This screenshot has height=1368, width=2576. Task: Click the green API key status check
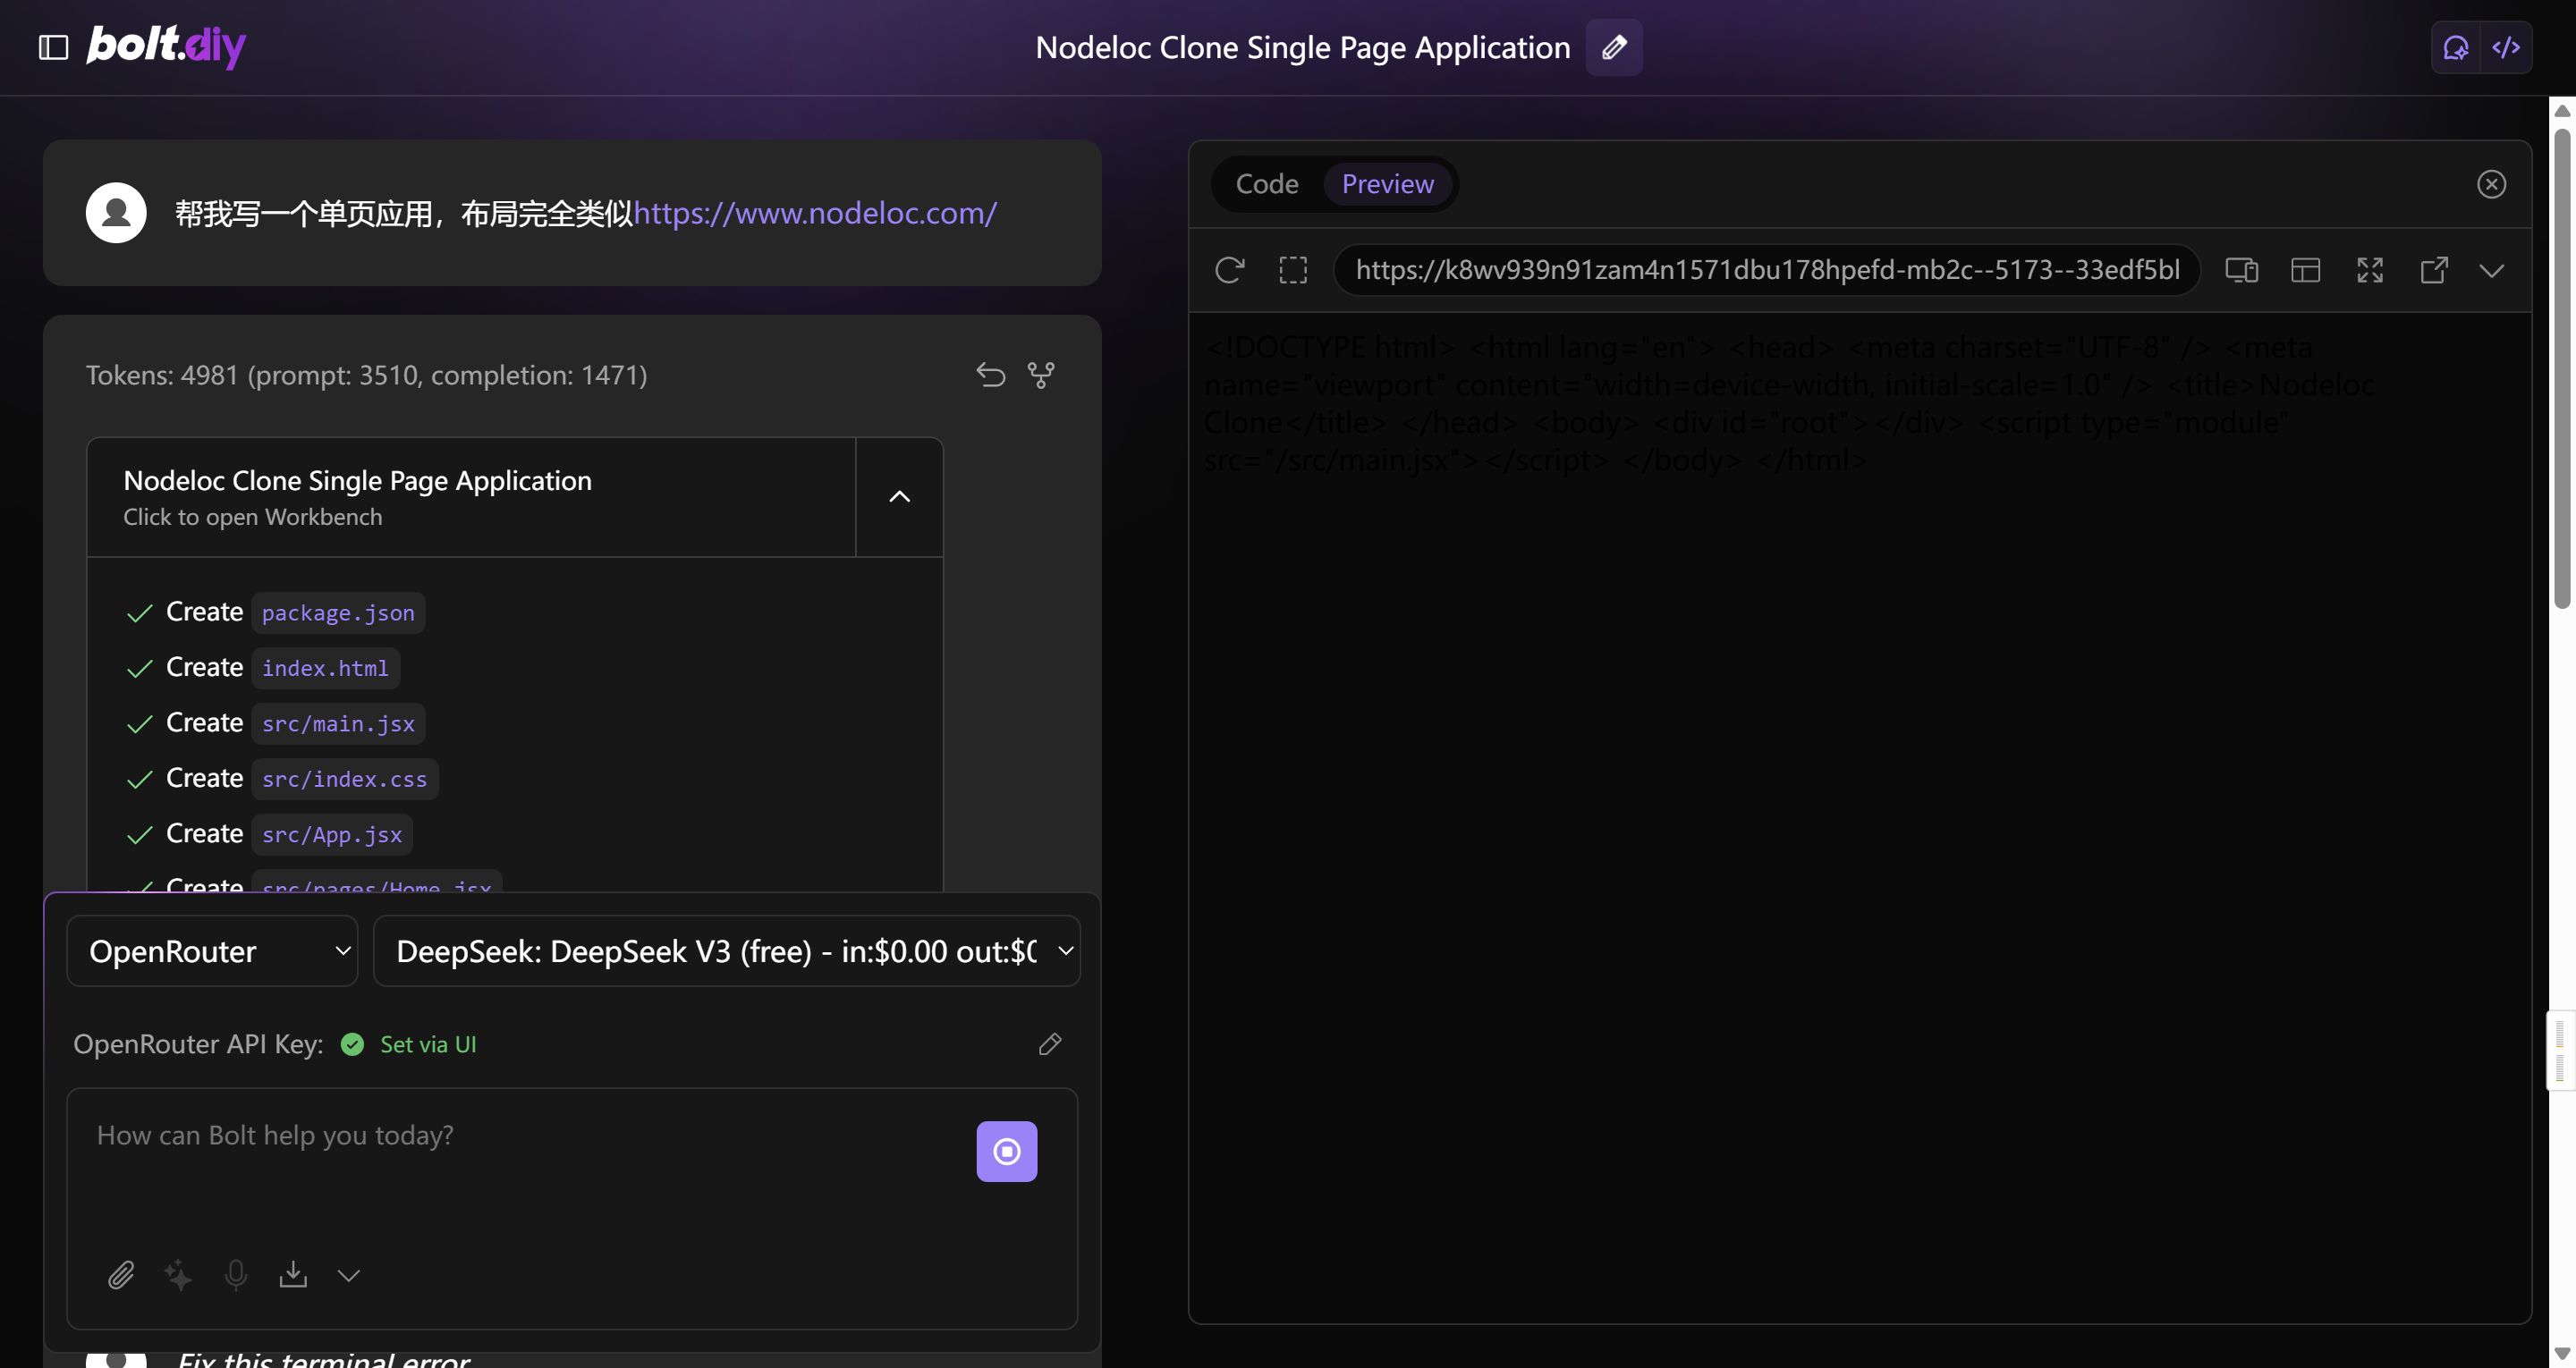pyautogui.click(x=352, y=1044)
